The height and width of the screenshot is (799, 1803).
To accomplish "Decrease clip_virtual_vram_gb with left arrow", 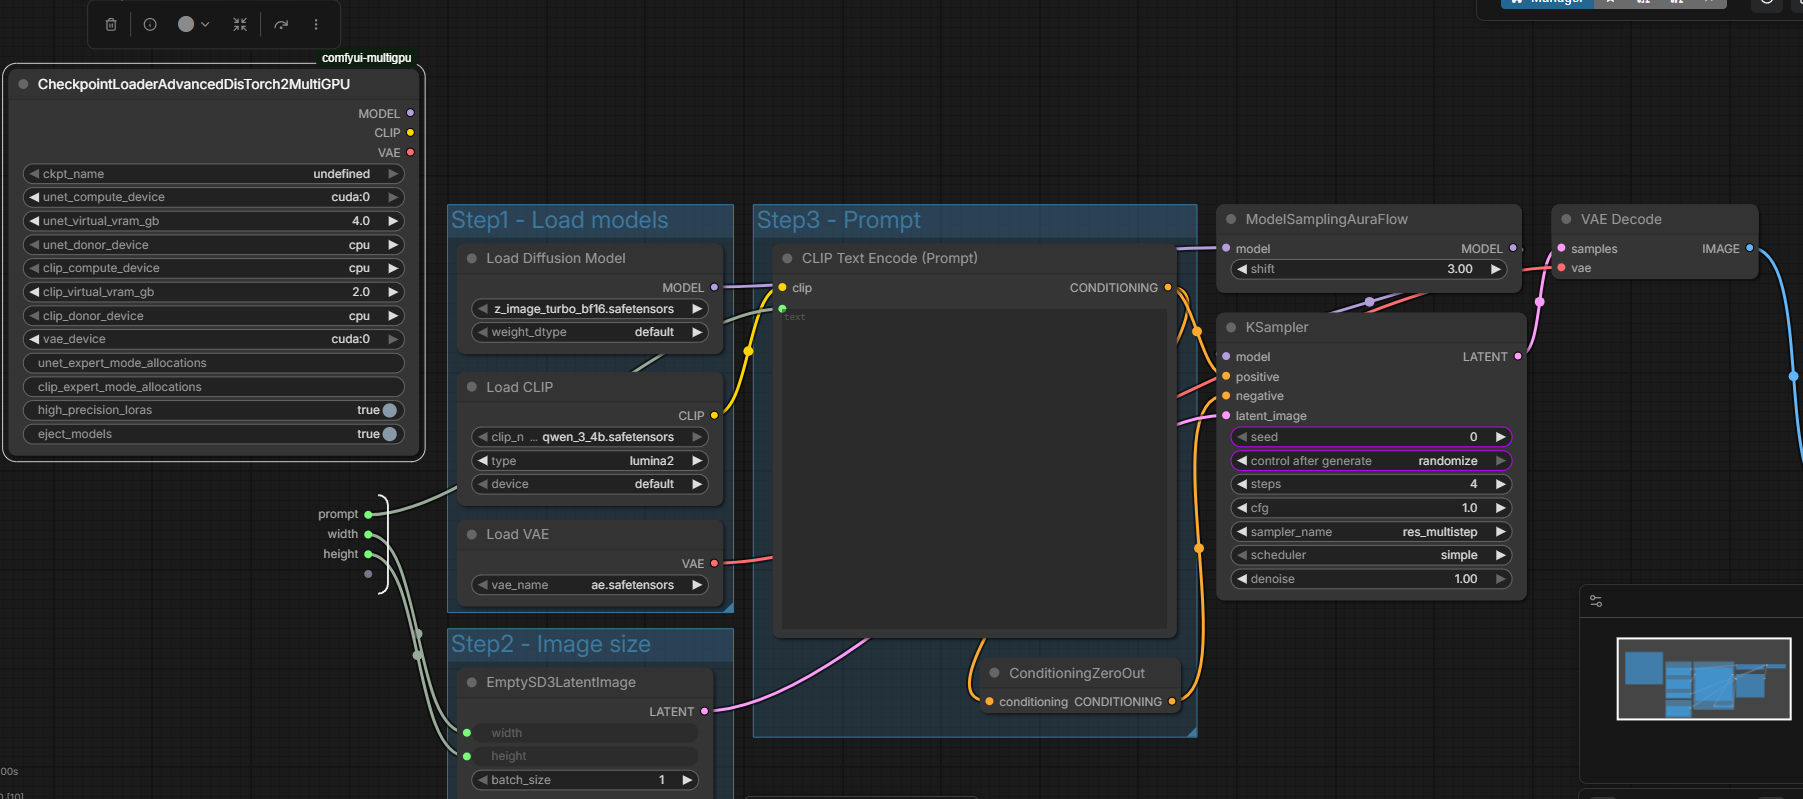I will (x=34, y=292).
